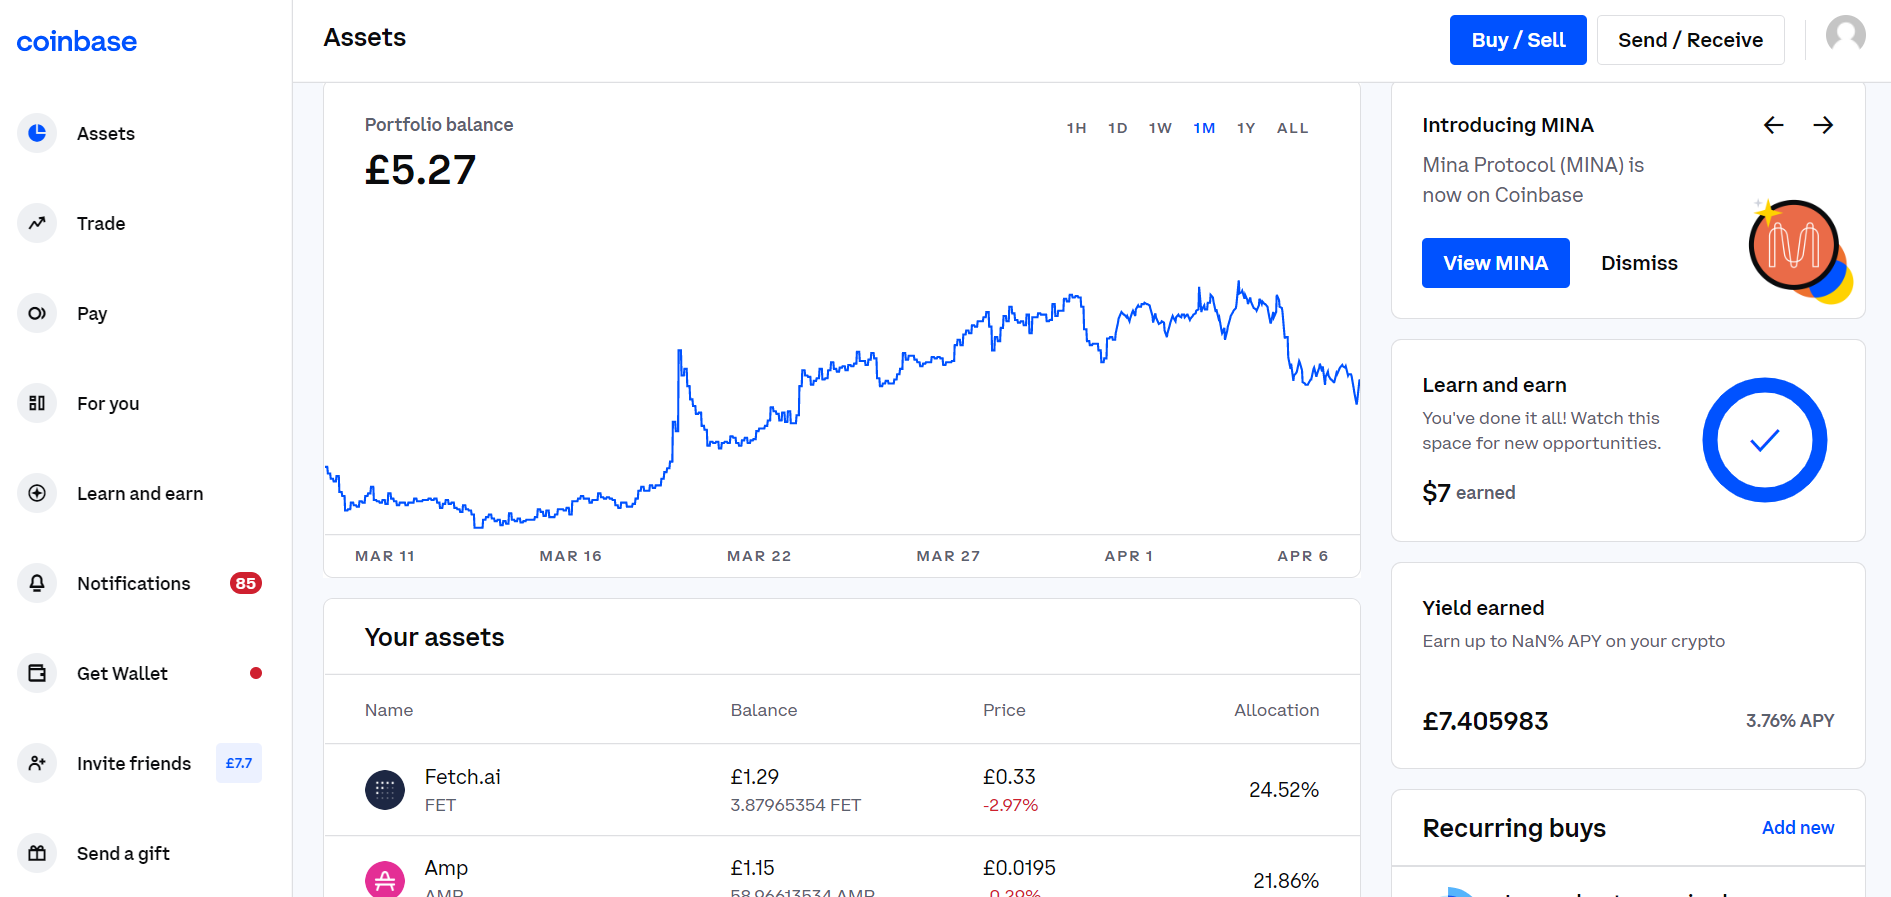1891x897 pixels.
Task: Select the ALL chart range
Action: (x=1293, y=128)
